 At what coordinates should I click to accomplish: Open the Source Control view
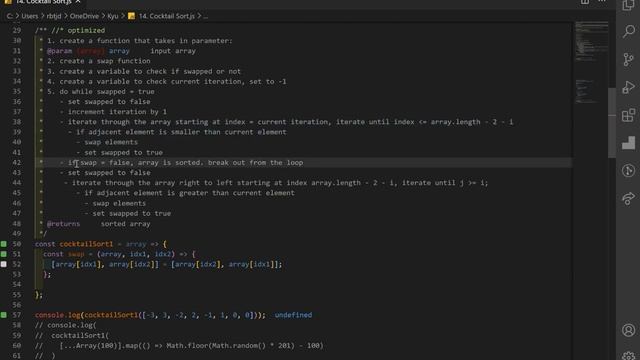tap(629, 60)
